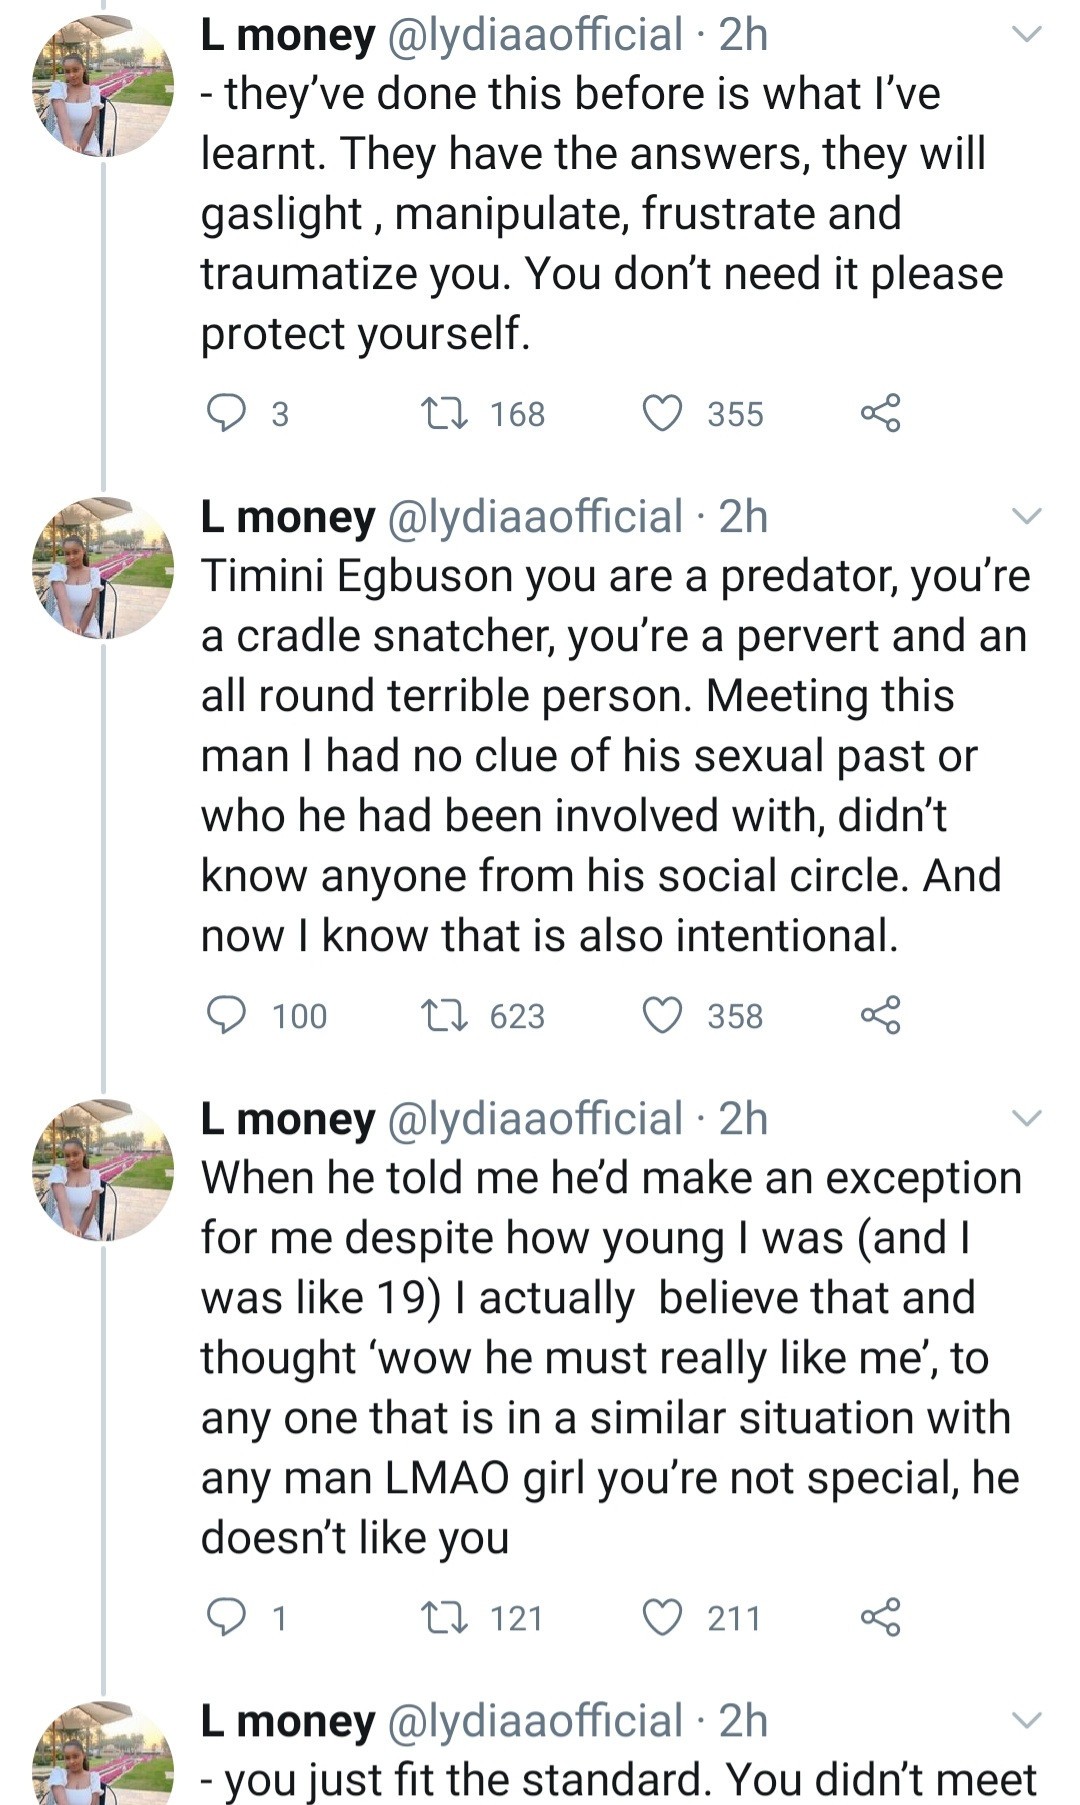Like the tweet with 355 likes

pyautogui.click(x=661, y=413)
